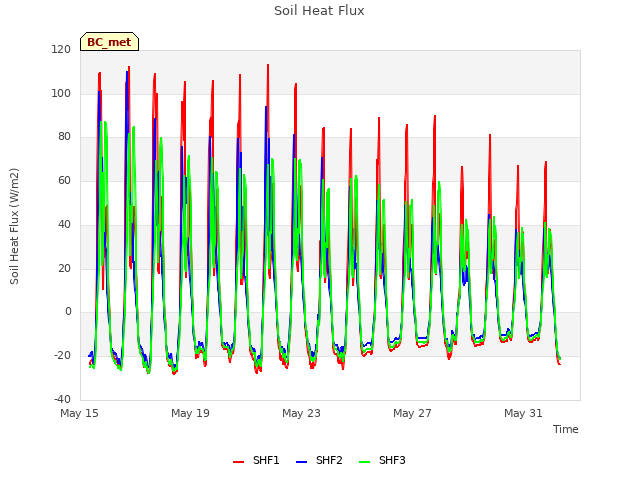640x480 pixels.
Task: Click the May 15 x-axis tick label
Action: pos(79,413)
